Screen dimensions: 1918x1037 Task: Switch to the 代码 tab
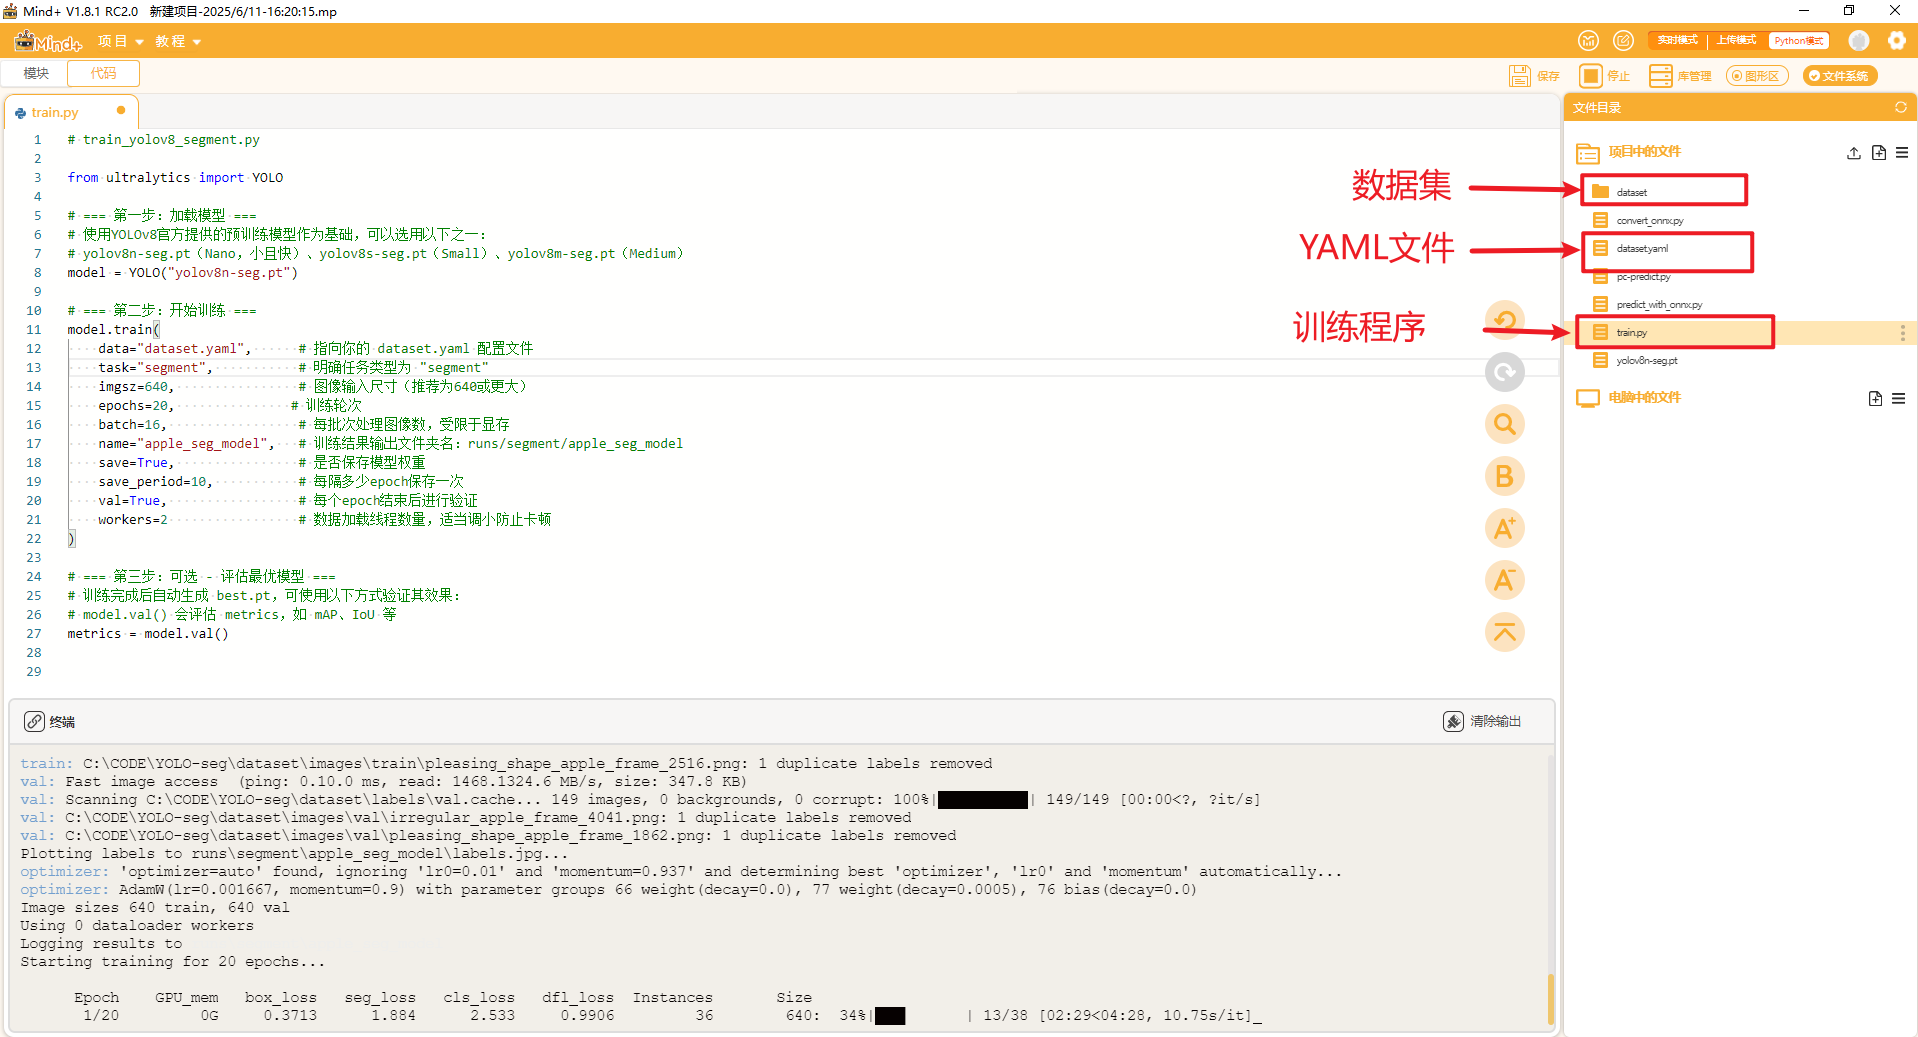click(x=103, y=73)
